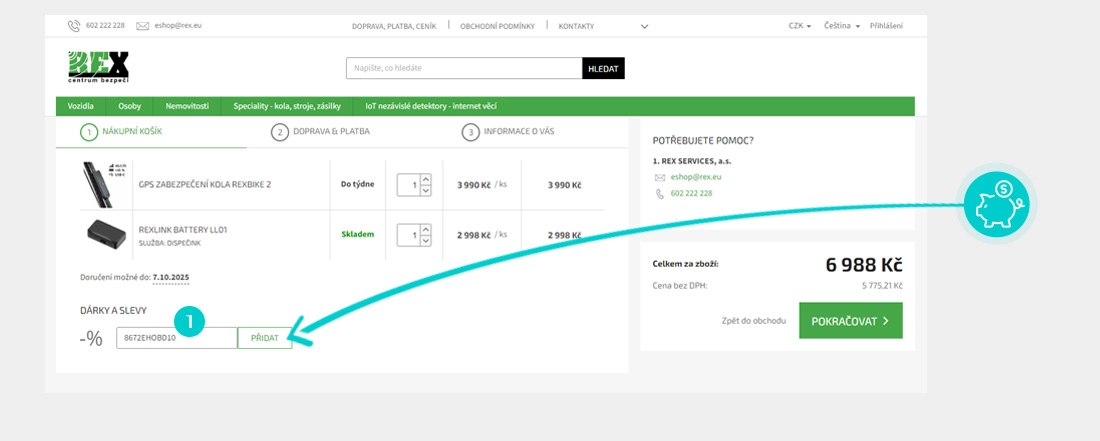
Task: Open the CZK currency dropdown
Action: pos(799,25)
